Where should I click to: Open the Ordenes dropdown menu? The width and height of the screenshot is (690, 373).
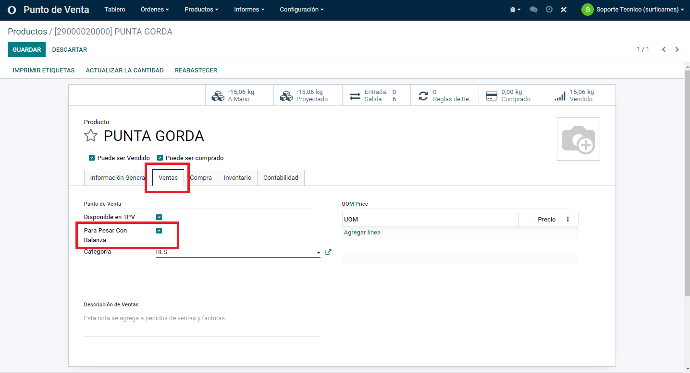tap(154, 10)
